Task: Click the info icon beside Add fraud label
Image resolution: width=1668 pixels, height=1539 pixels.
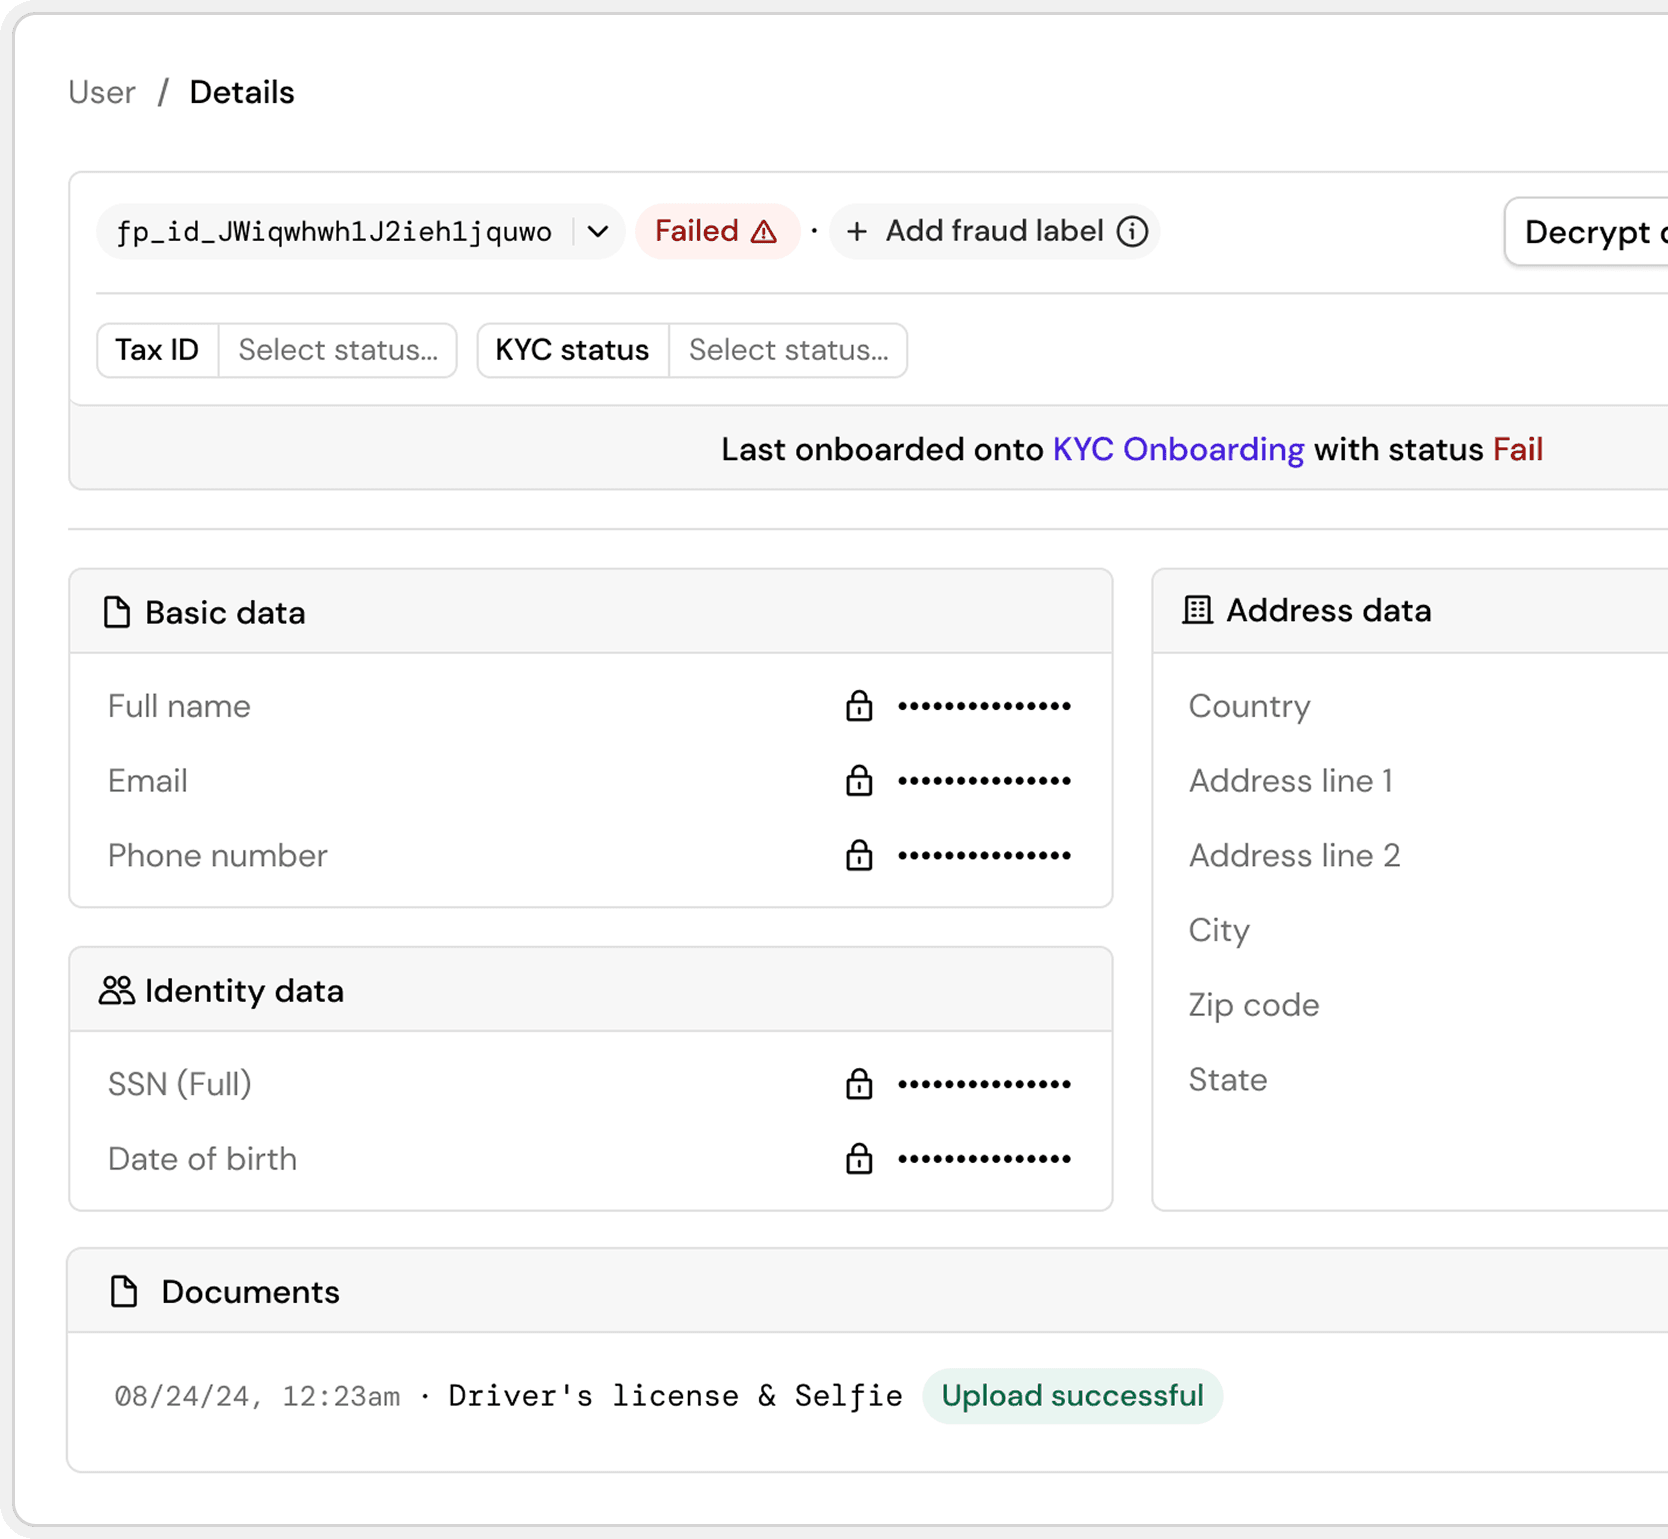Action: [x=1131, y=231]
